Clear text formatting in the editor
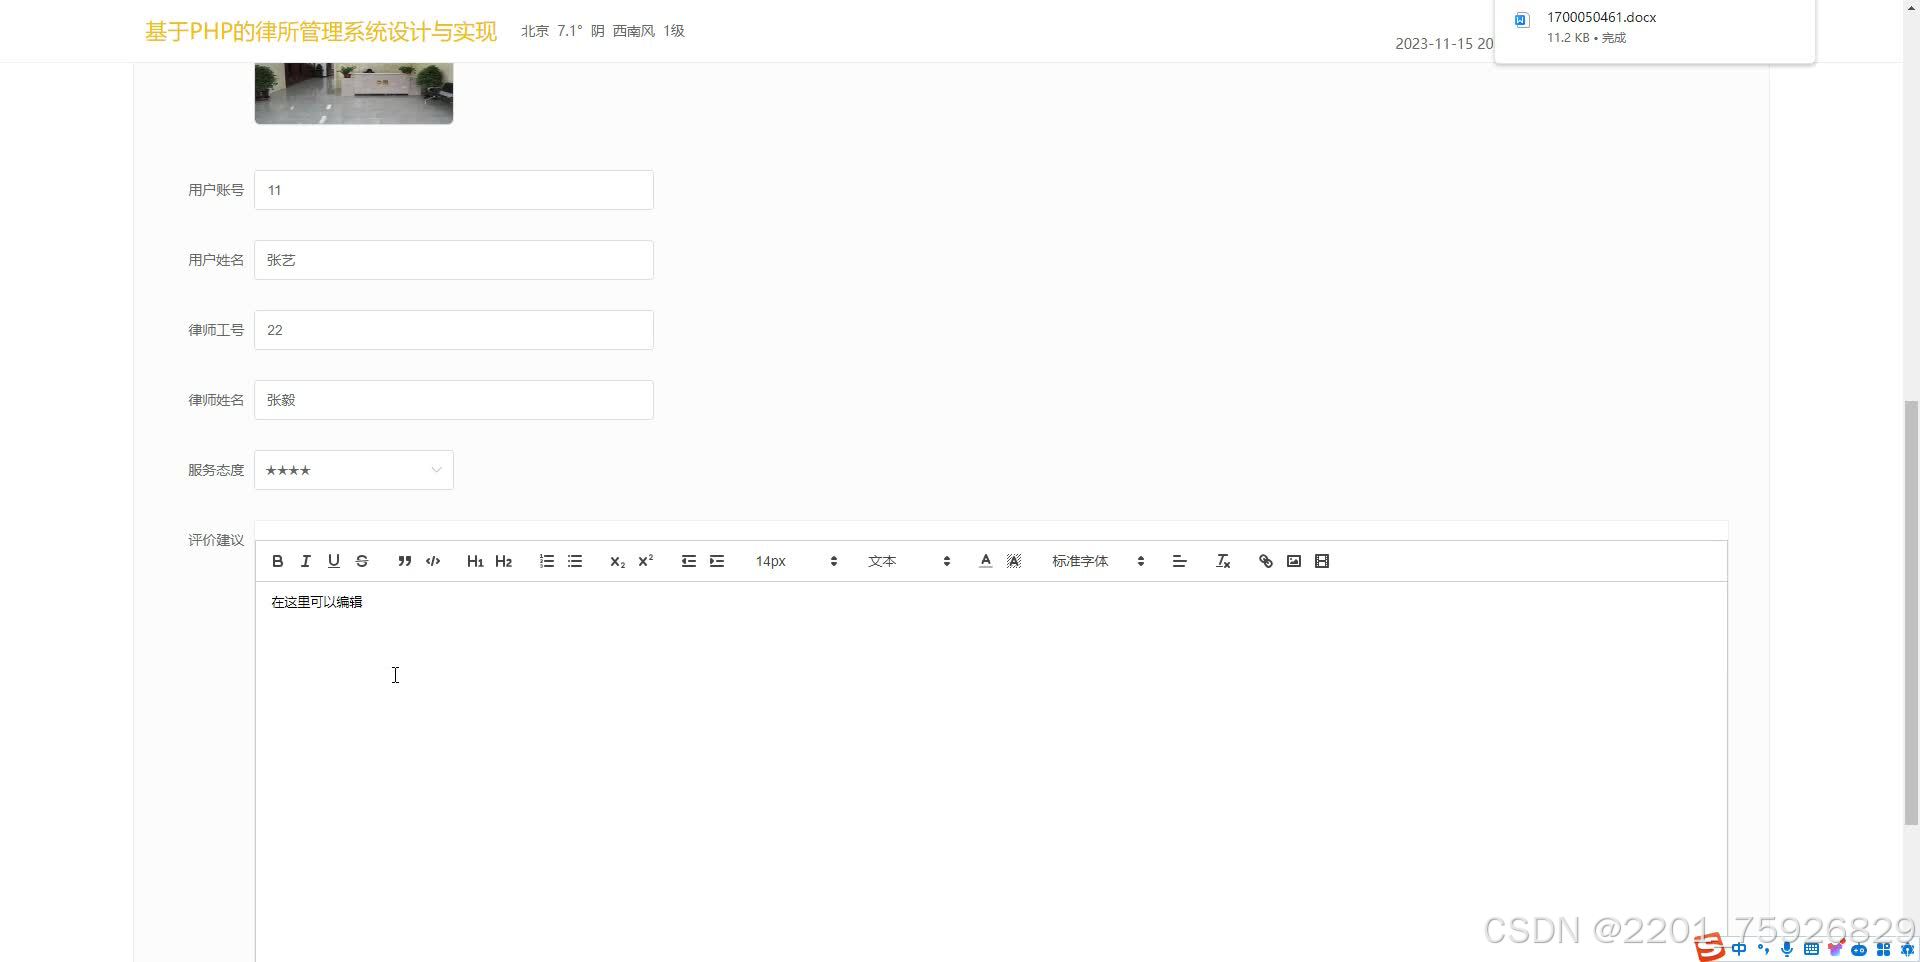This screenshot has height=962, width=1920. (x=1223, y=561)
